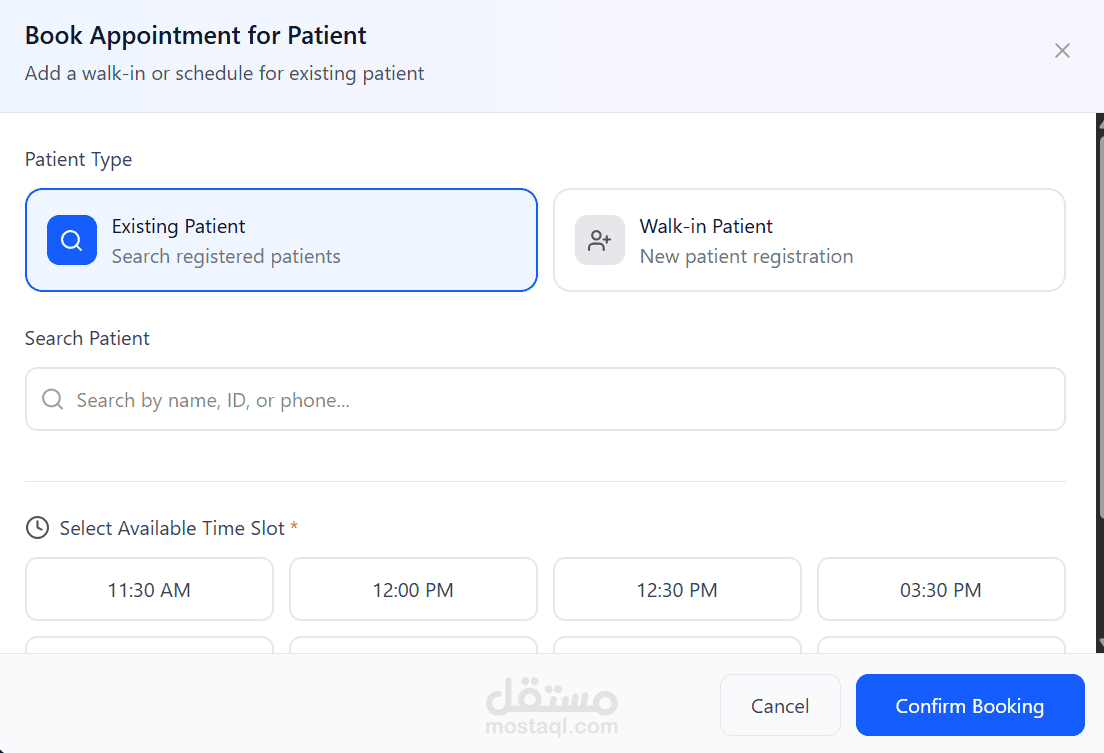Book the 03:30 PM time slot
Viewport: 1104px width, 753px height.
tap(941, 590)
